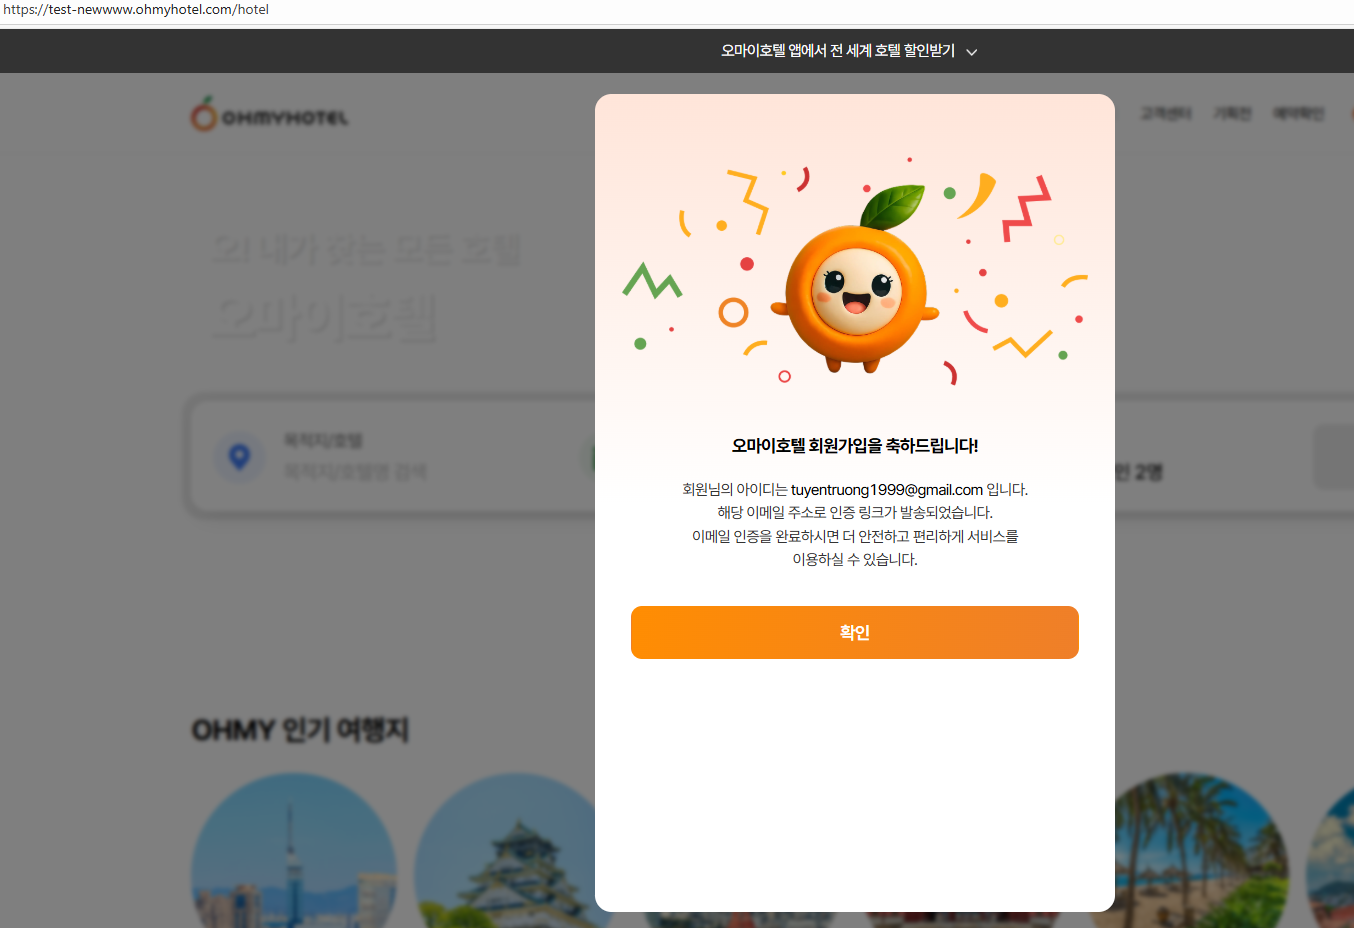Viewport: 1354px width, 928px height.
Task: Open the 예약확인 navigation link
Action: point(1298,114)
